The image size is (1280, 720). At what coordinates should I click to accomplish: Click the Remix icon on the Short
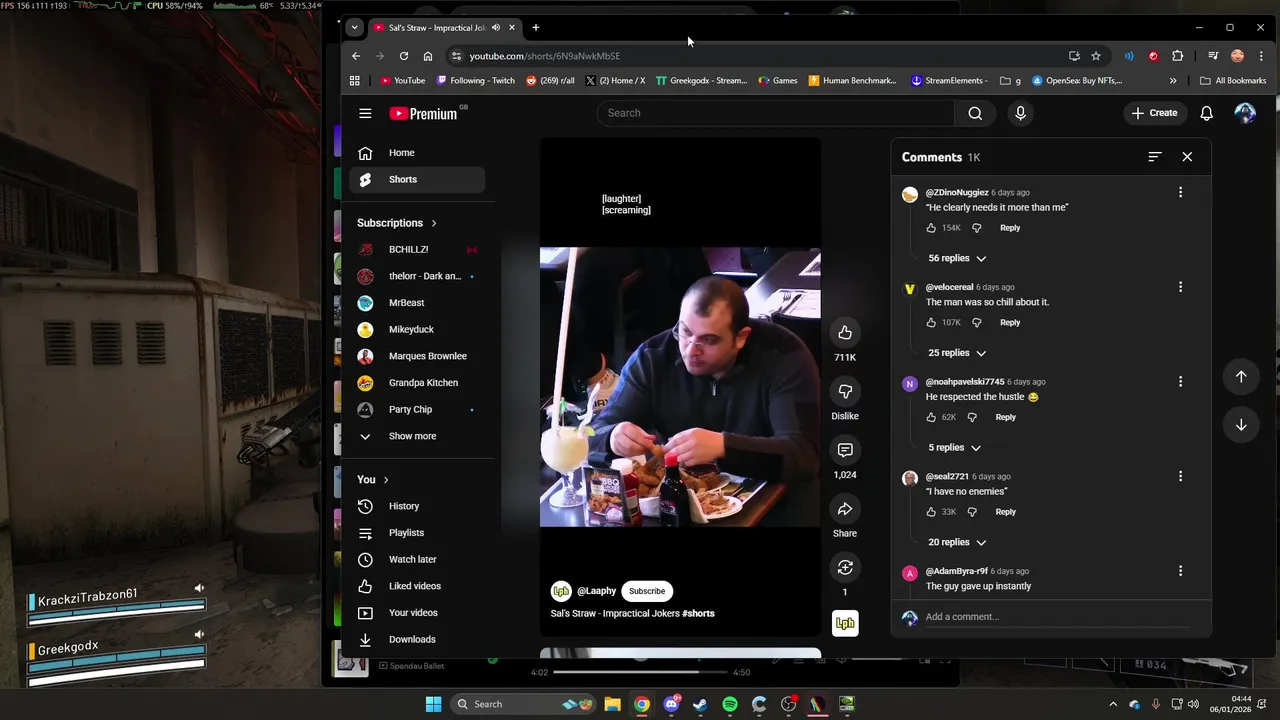point(845,568)
